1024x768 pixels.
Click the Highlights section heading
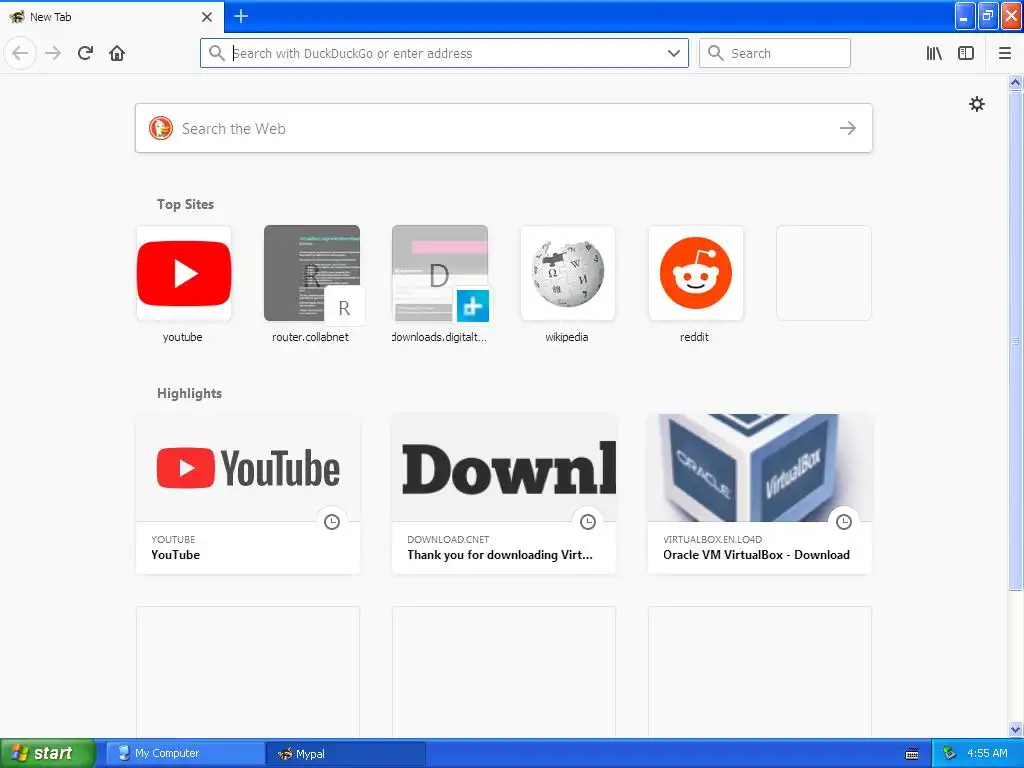pos(189,393)
